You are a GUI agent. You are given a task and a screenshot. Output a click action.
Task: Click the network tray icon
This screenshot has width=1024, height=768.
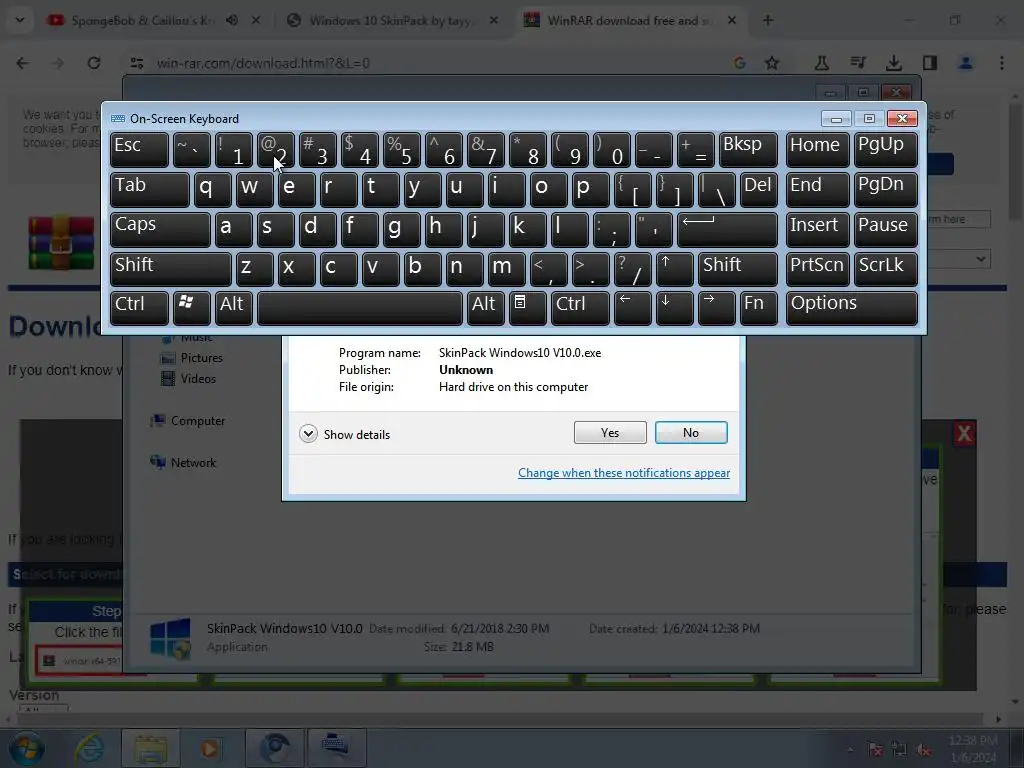pos(900,749)
